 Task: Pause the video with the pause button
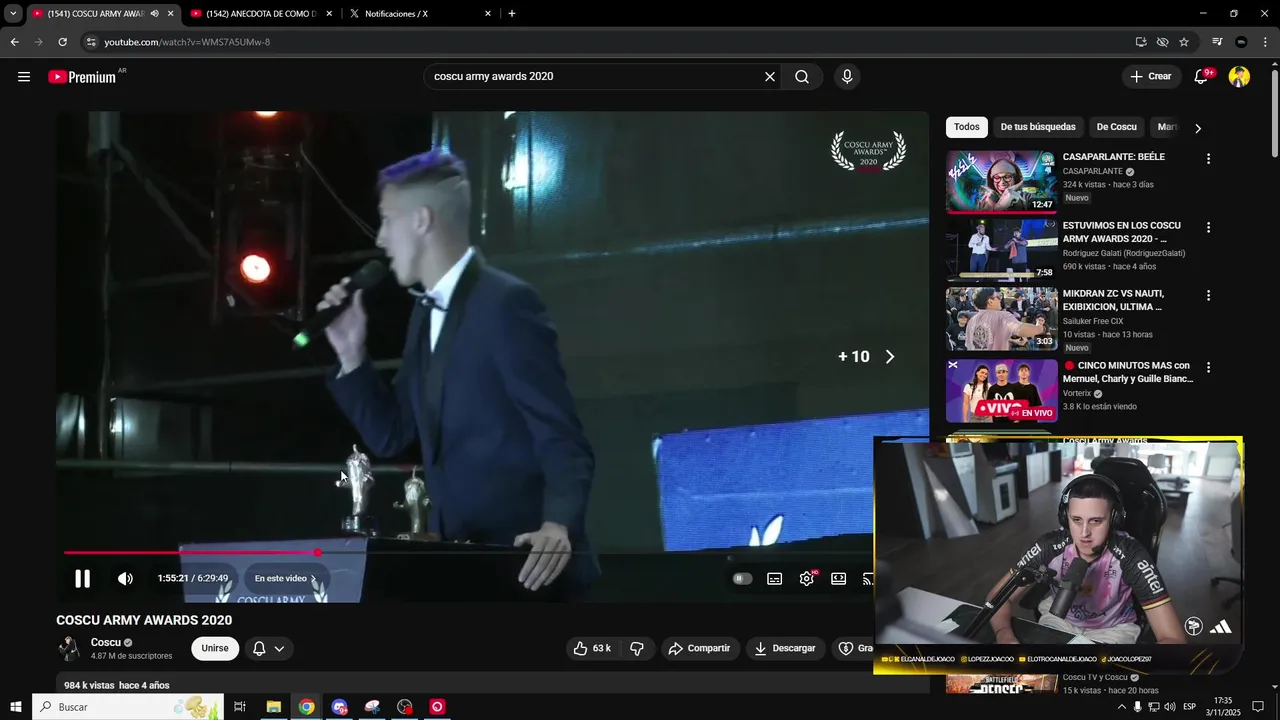point(82,578)
